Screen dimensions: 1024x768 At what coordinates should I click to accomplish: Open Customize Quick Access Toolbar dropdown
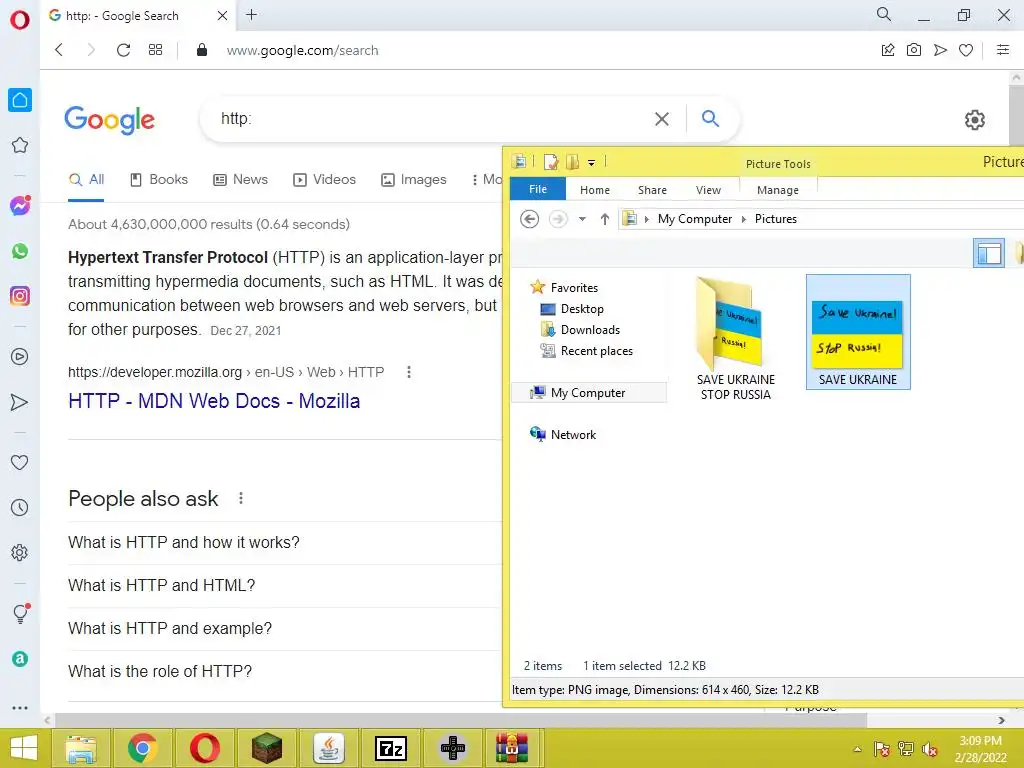coord(591,163)
